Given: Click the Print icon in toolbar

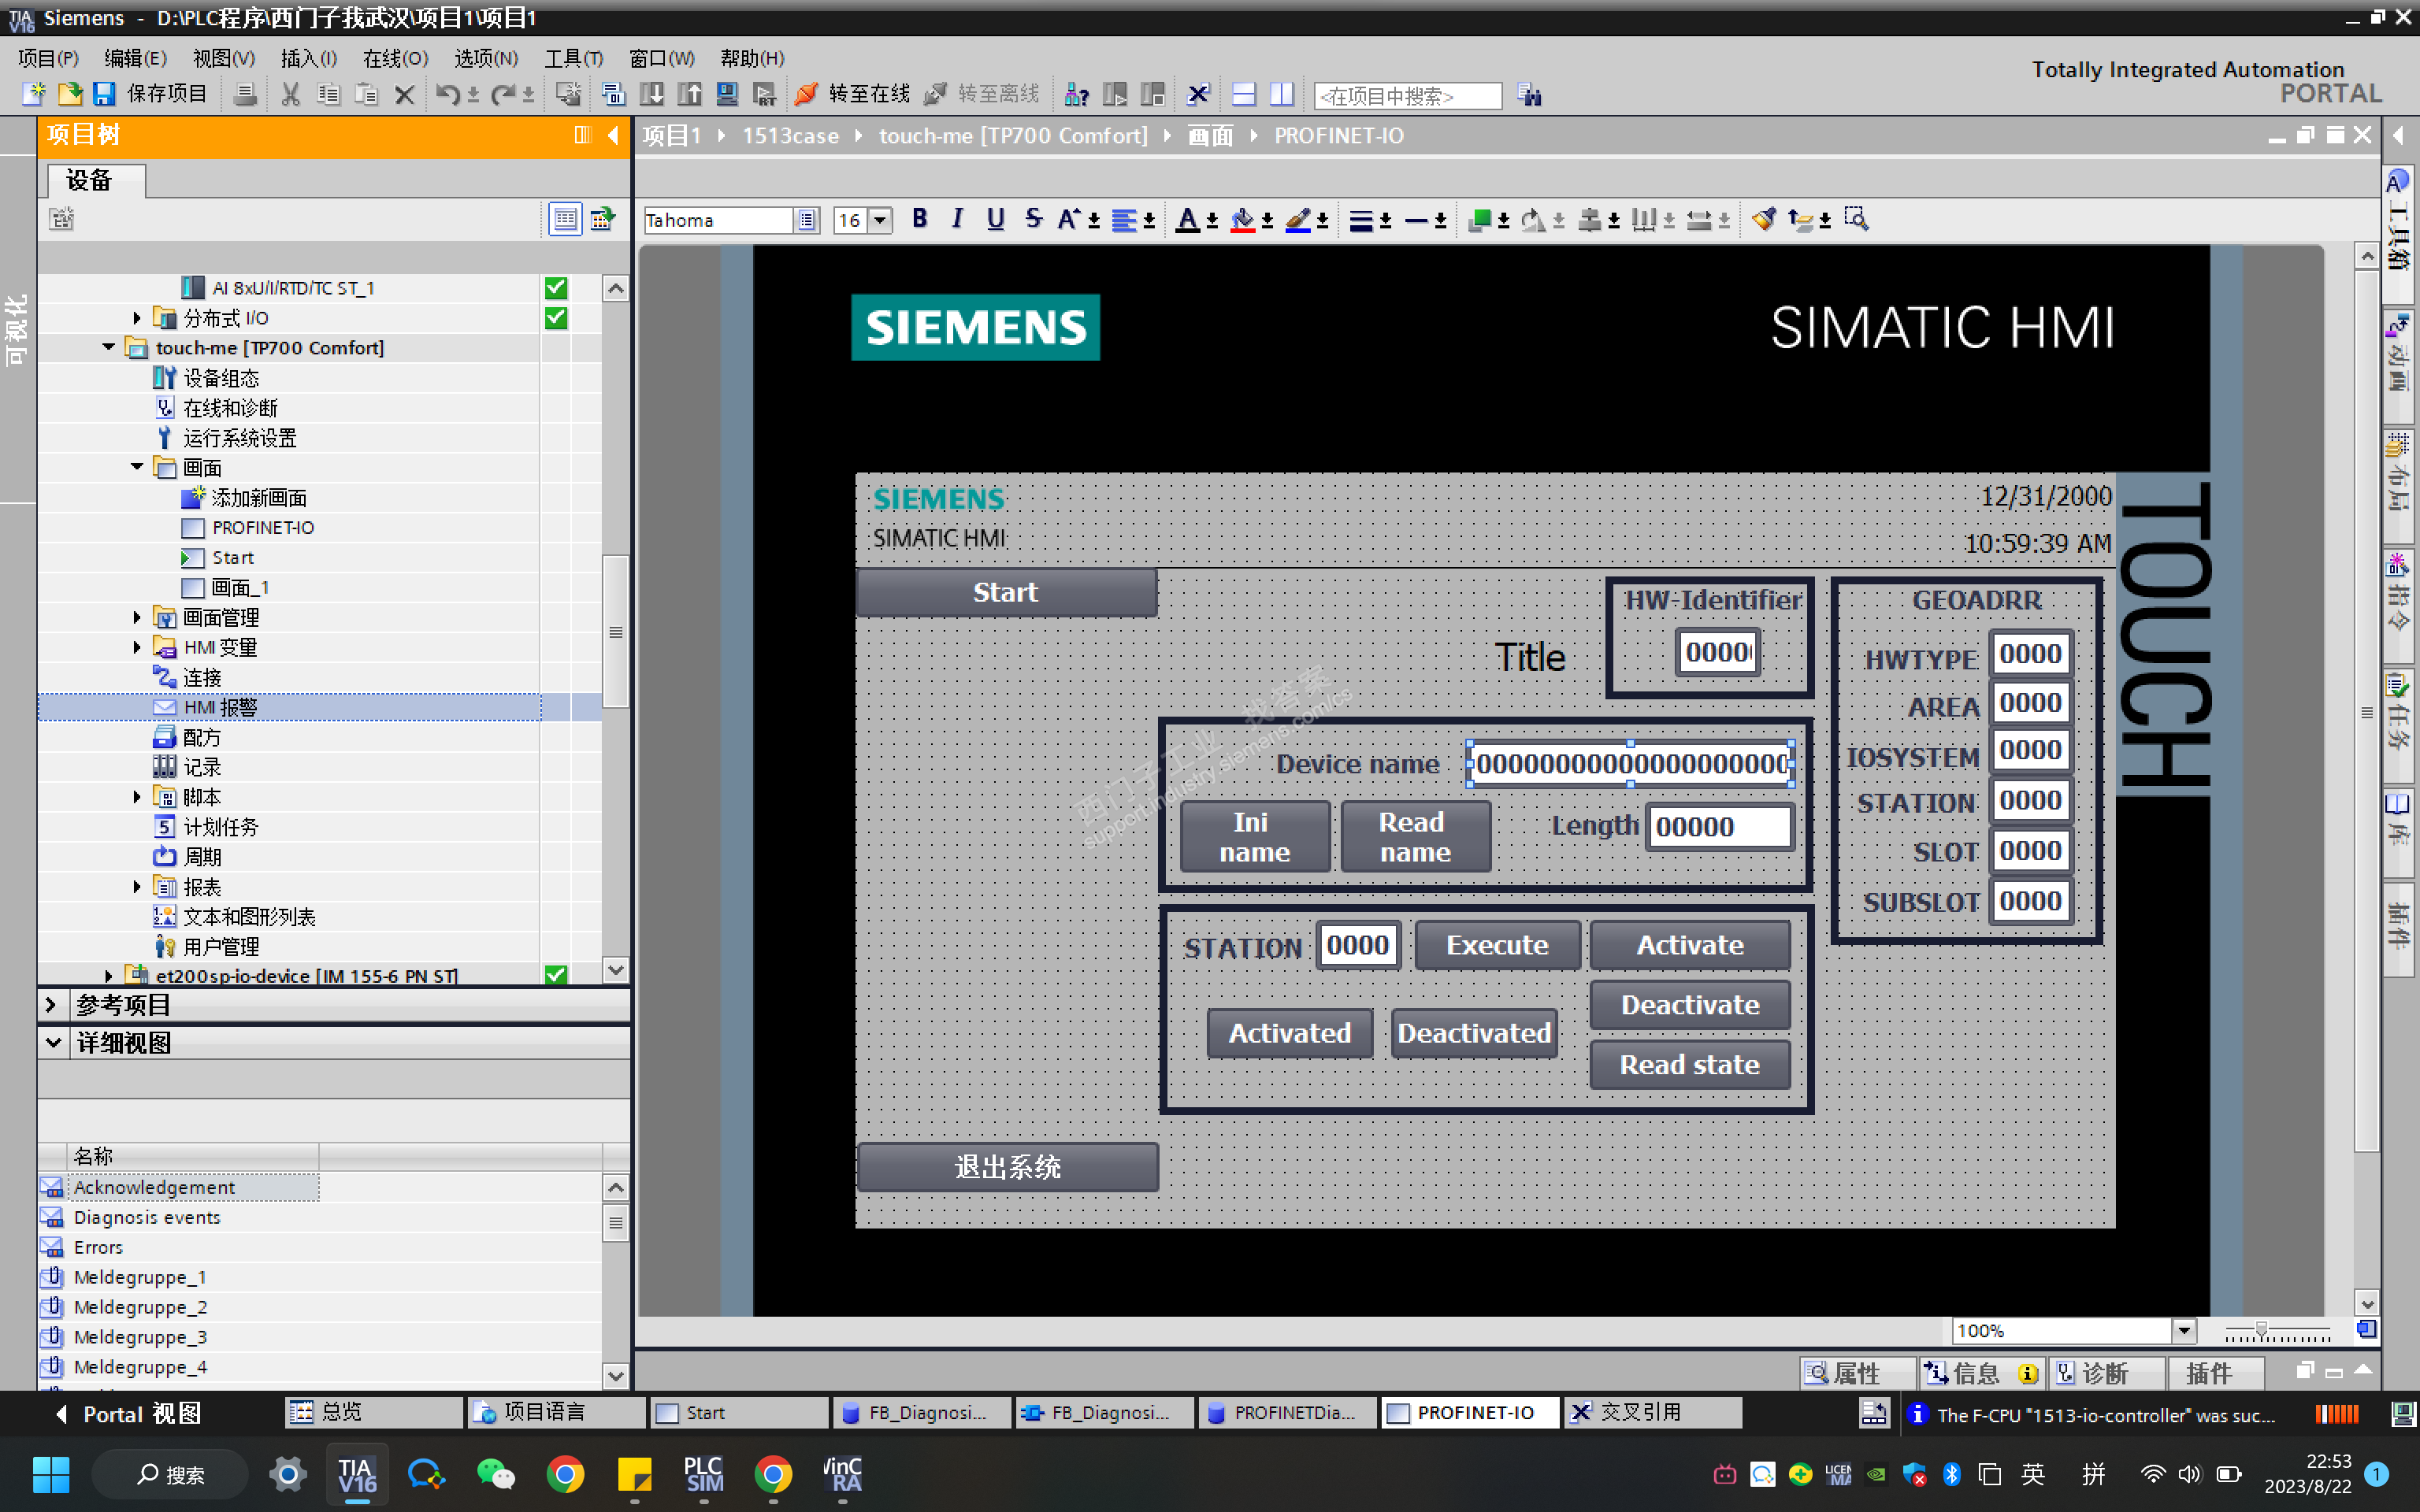Looking at the screenshot, I should [244, 94].
